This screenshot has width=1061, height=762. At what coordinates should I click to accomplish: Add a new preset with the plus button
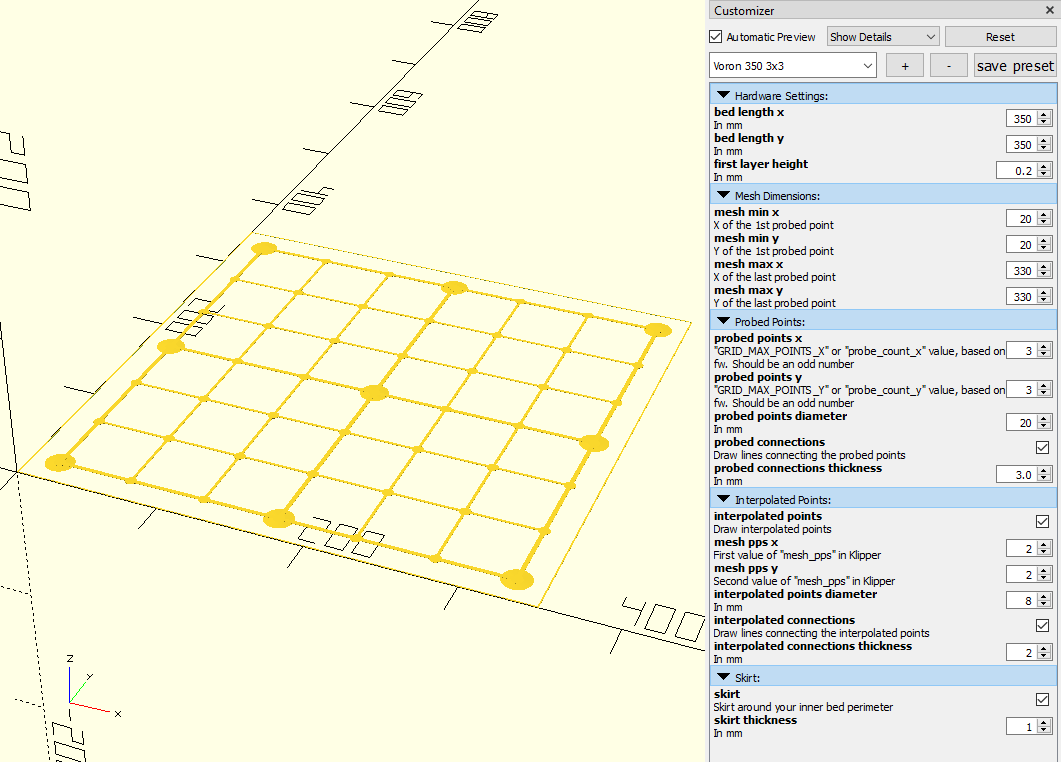click(x=904, y=65)
